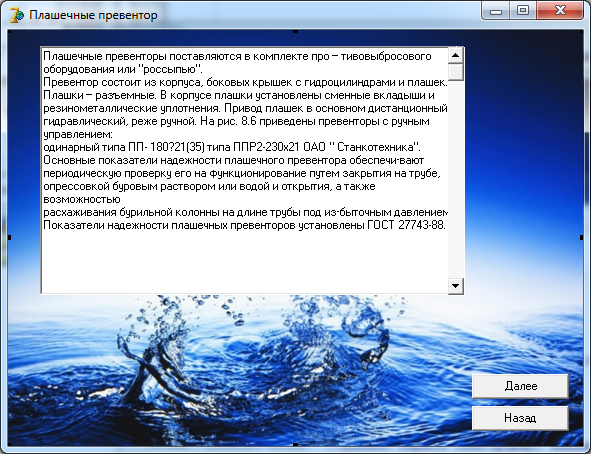Click the line starting 'гидравлический, реже ручной'

tap(236, 121)
